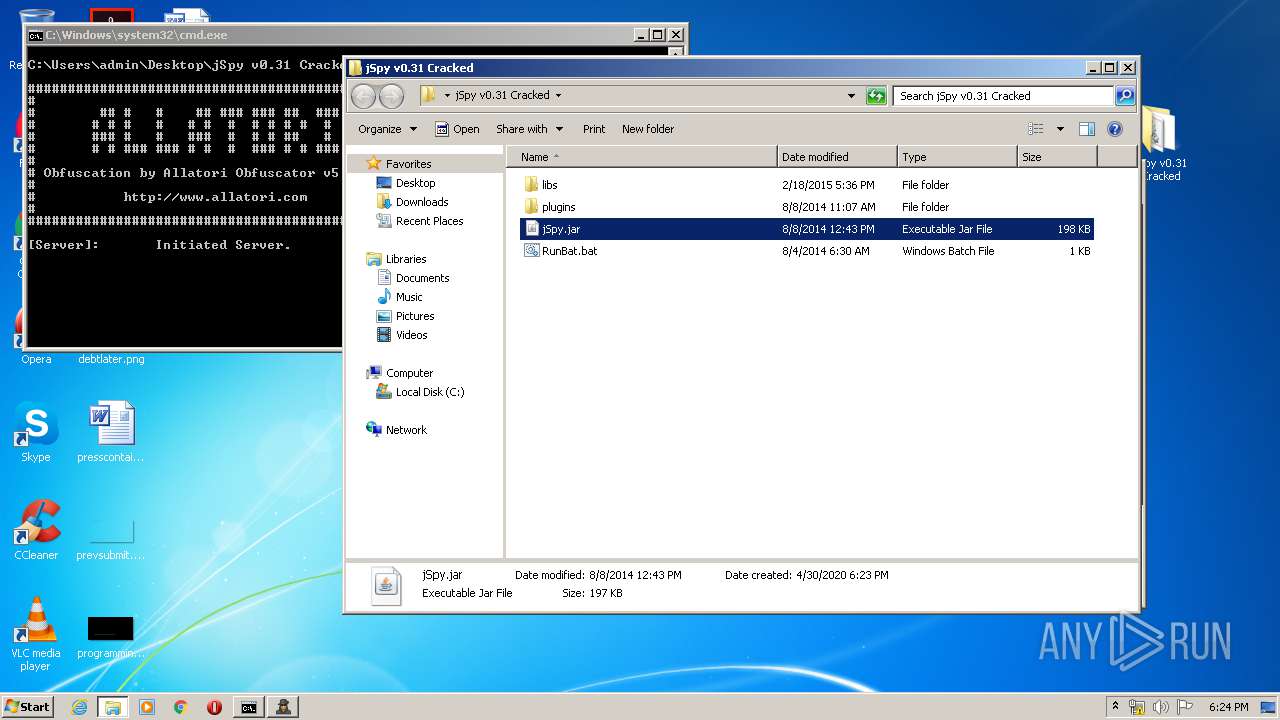Open Opera from the taskbar
This screenshot has width=1280, height=720.
[214, 707]
